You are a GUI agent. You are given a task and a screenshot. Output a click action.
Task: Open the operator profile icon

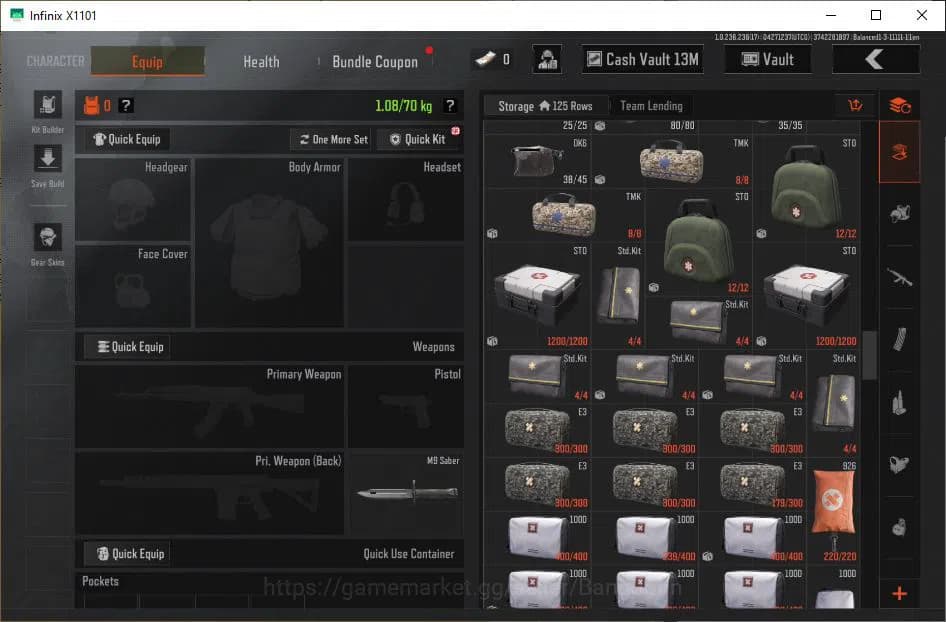[546, 59]
